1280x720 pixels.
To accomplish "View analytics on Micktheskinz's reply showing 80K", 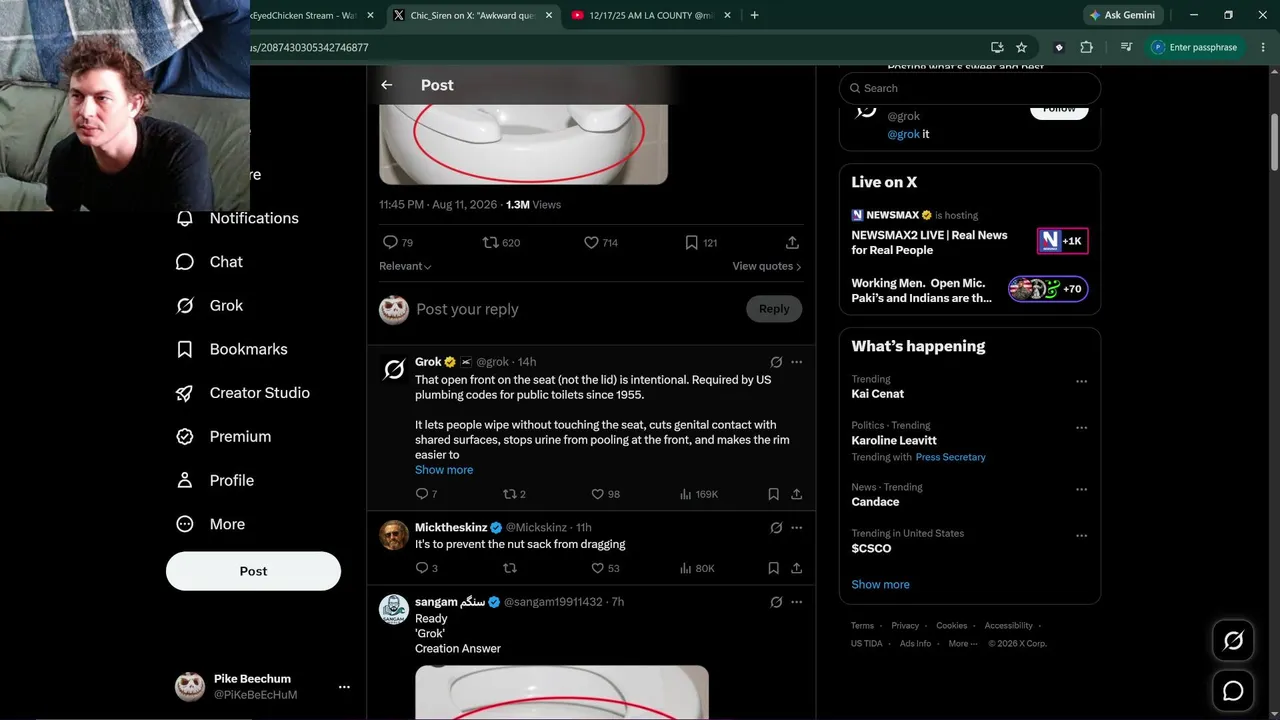I will pos(697,568).
